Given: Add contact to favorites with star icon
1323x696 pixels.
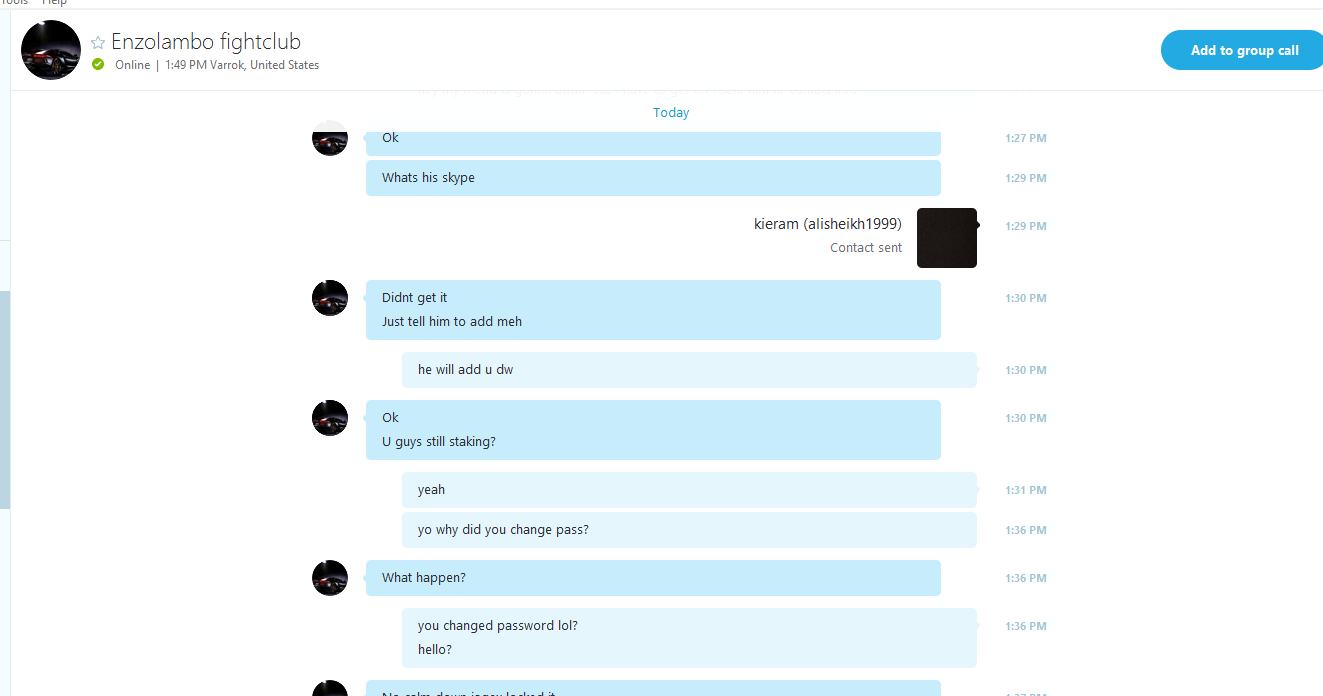Looking at the screenshot, I should (98, 42).
